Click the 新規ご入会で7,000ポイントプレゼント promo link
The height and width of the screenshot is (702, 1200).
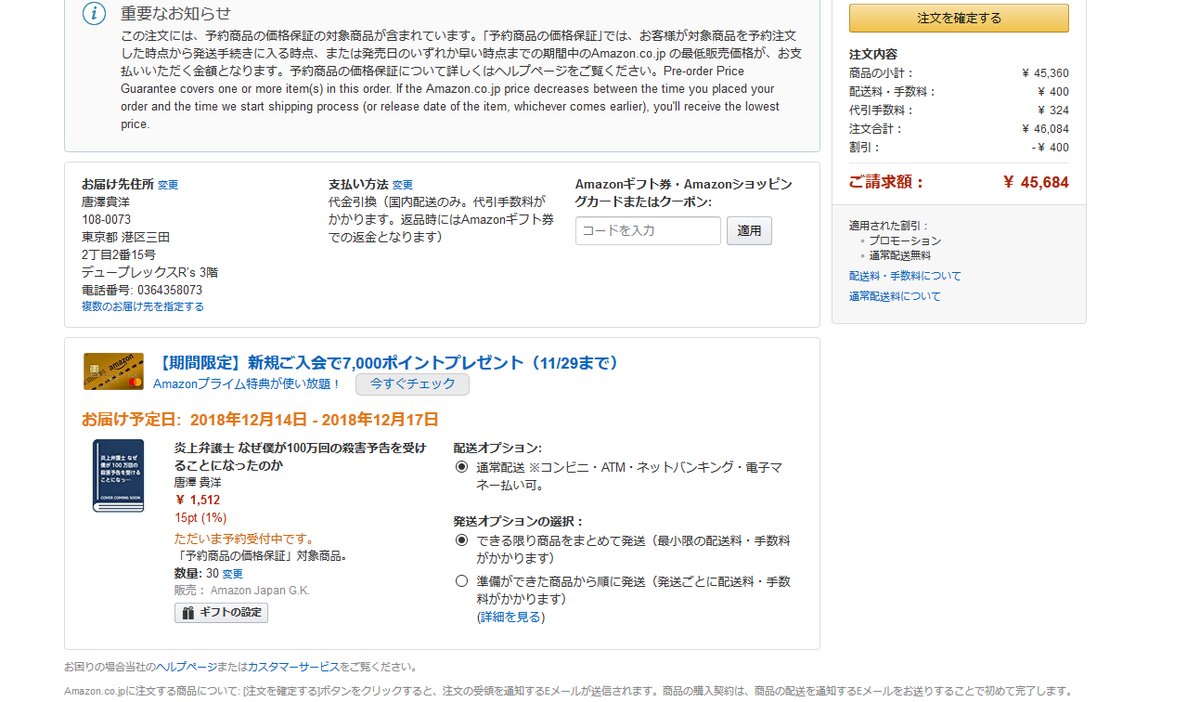pyautogui.click(x=386, y=362)
